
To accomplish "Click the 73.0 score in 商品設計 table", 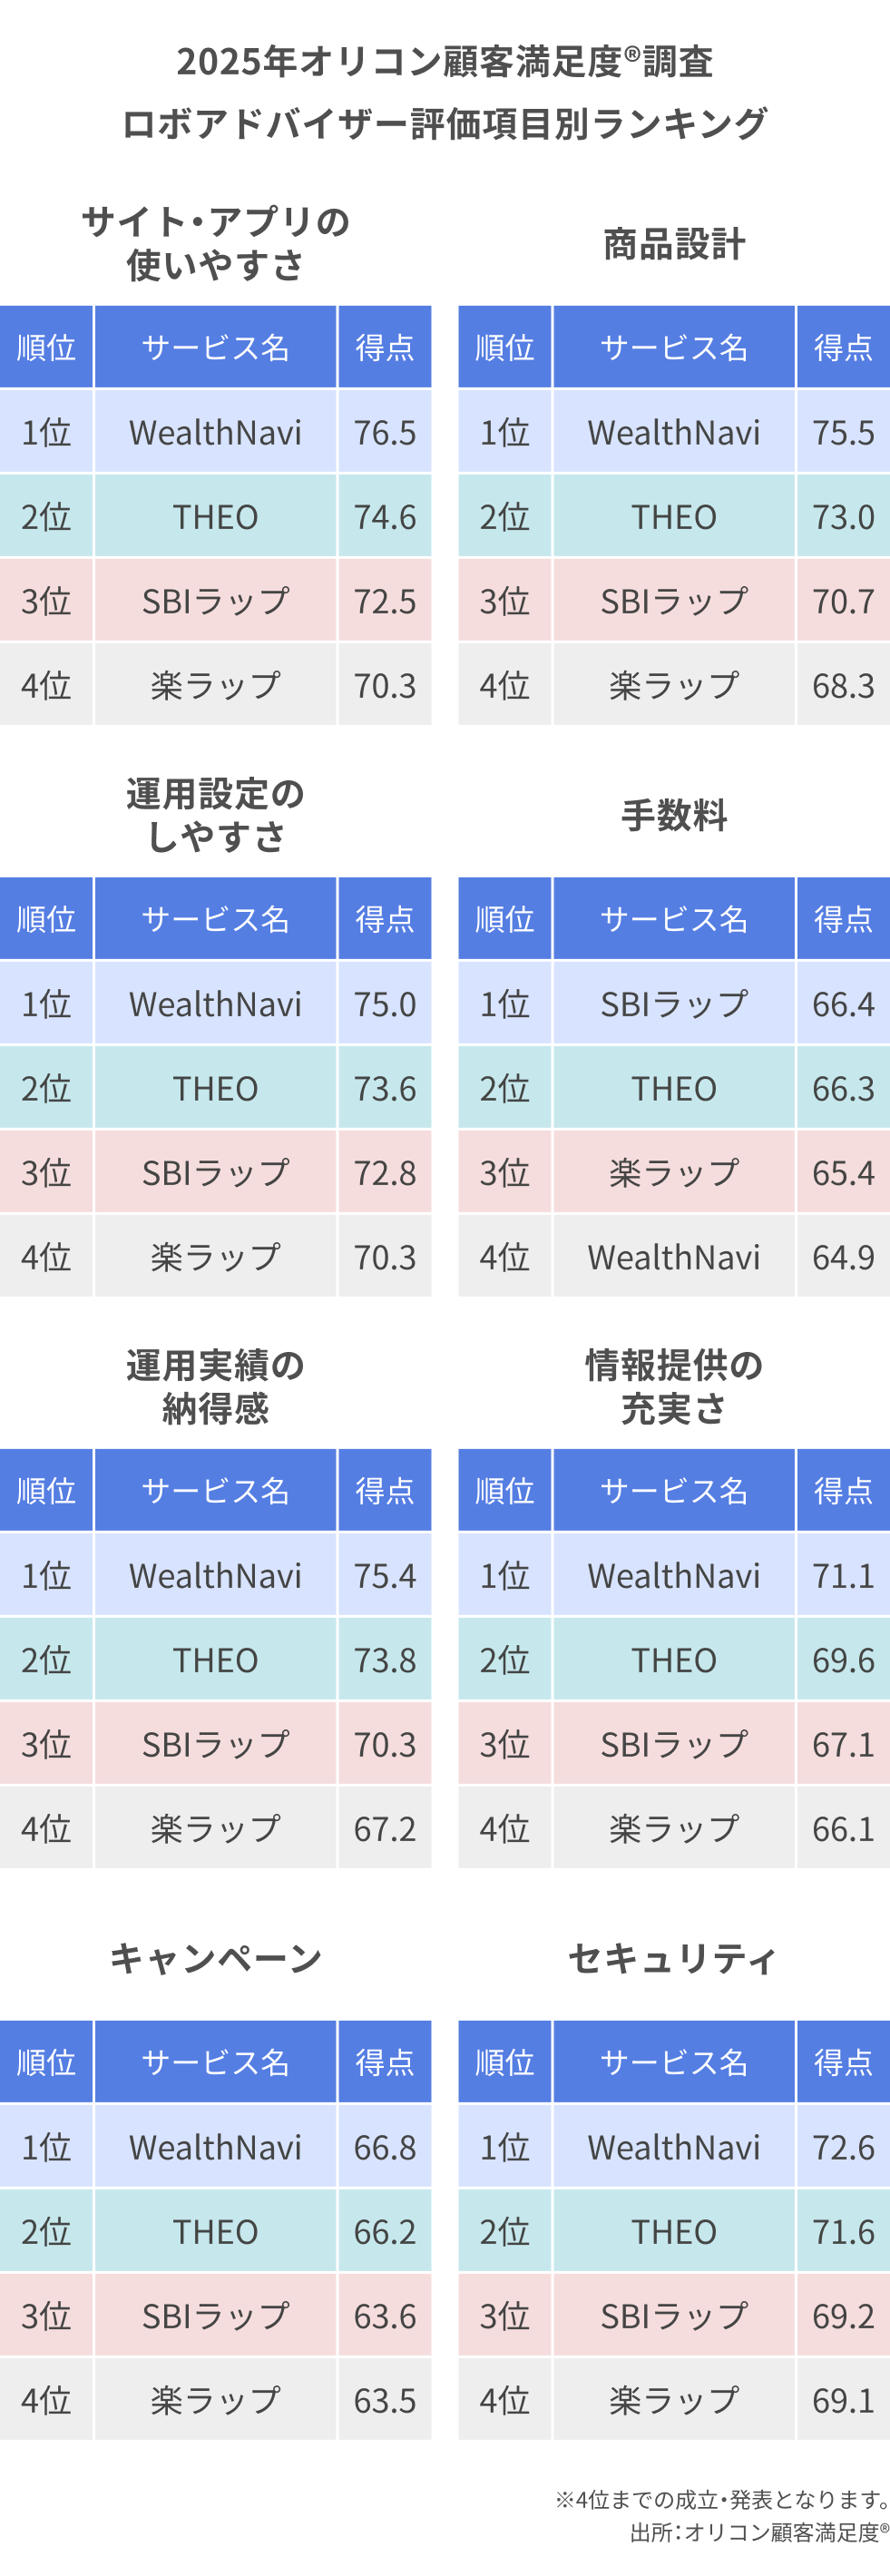I will click(843, 517).
